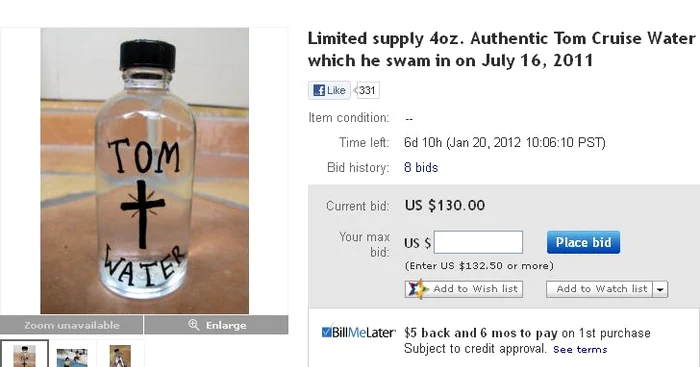The height and width of the screenshot is (367, 700).
Task: Click Enlarge below the product photo
Action: pyautogui.click(x=216, y=325)
